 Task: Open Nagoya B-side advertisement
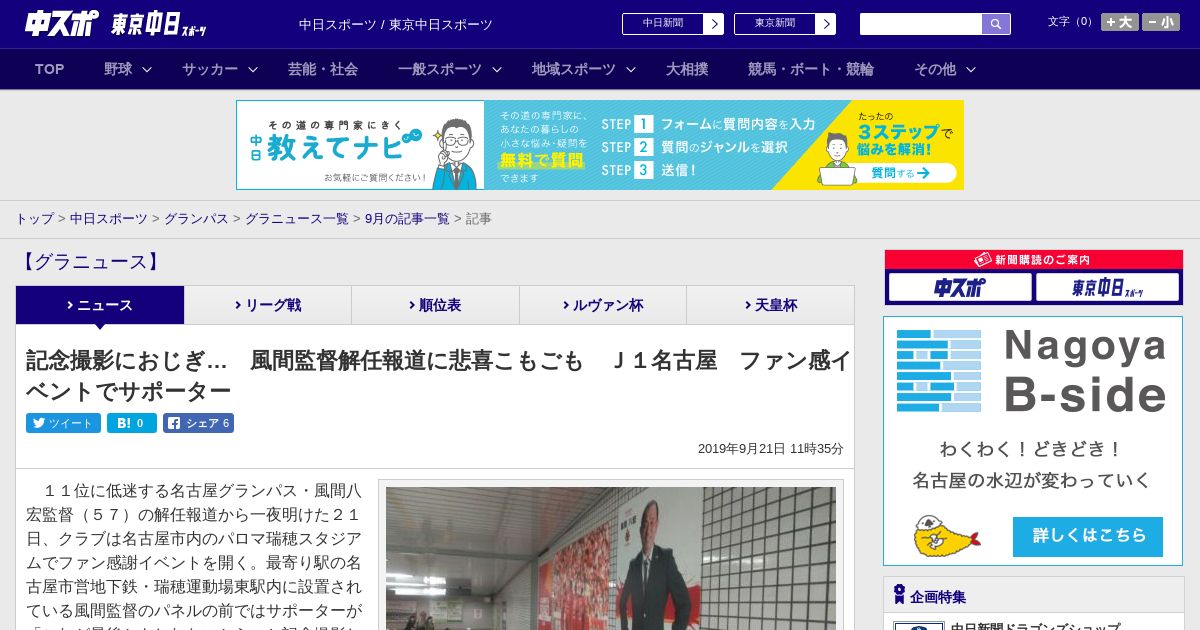[1033, 441]
